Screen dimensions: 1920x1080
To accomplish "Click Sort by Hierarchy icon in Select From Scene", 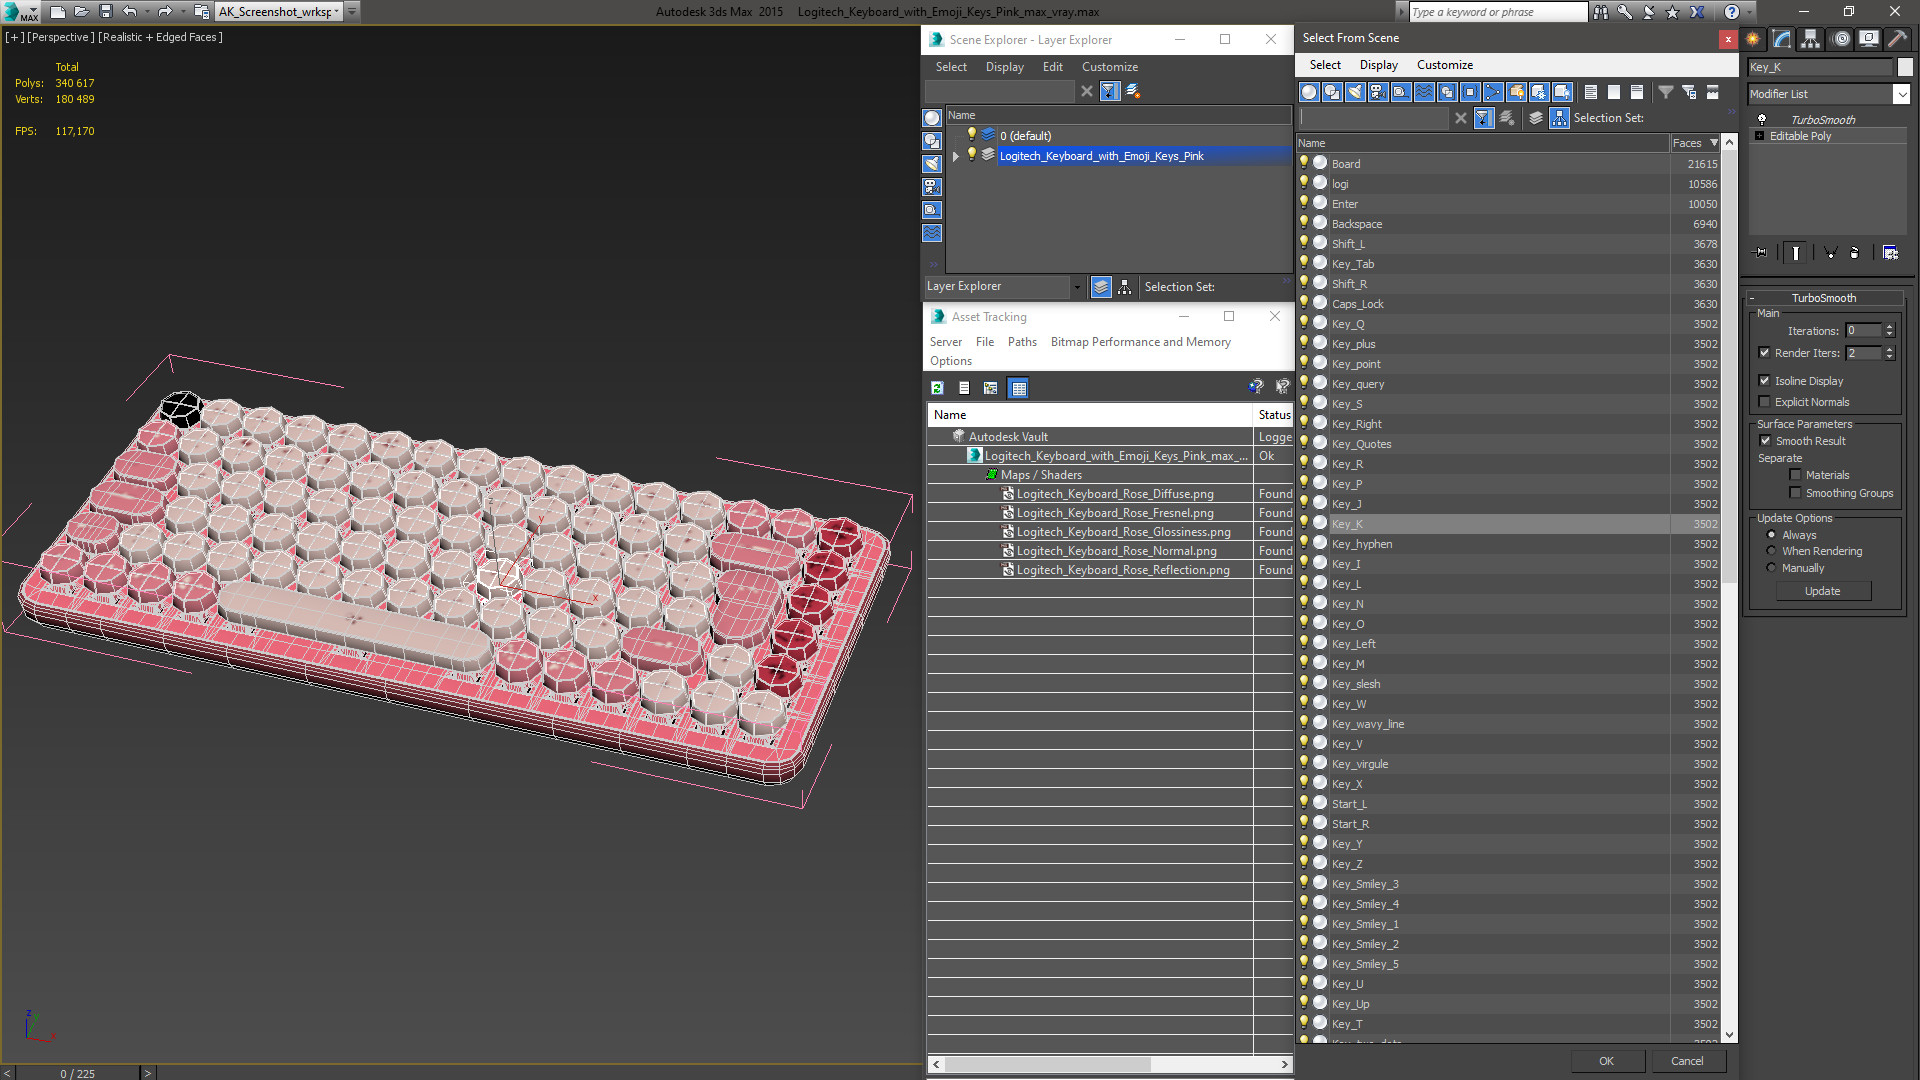I will coord(1559,118).
